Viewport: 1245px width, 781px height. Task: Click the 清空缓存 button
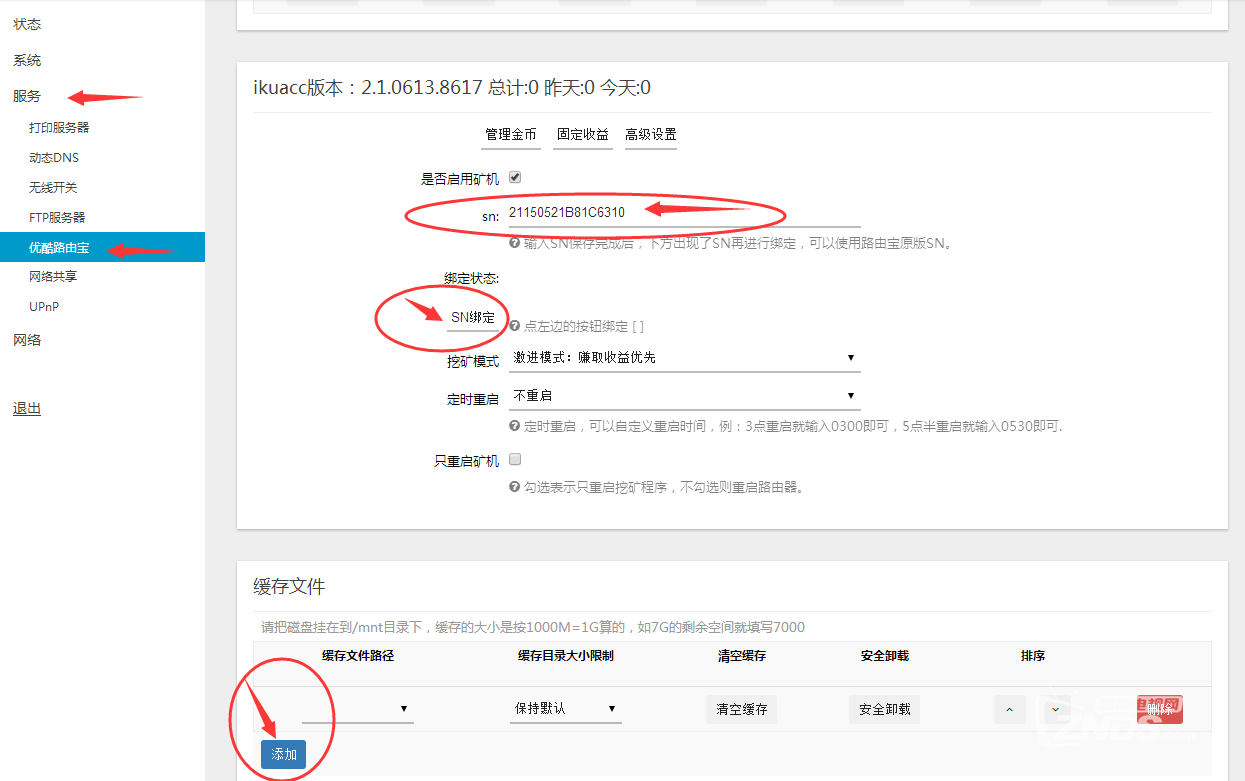click(x=742, y=709)
